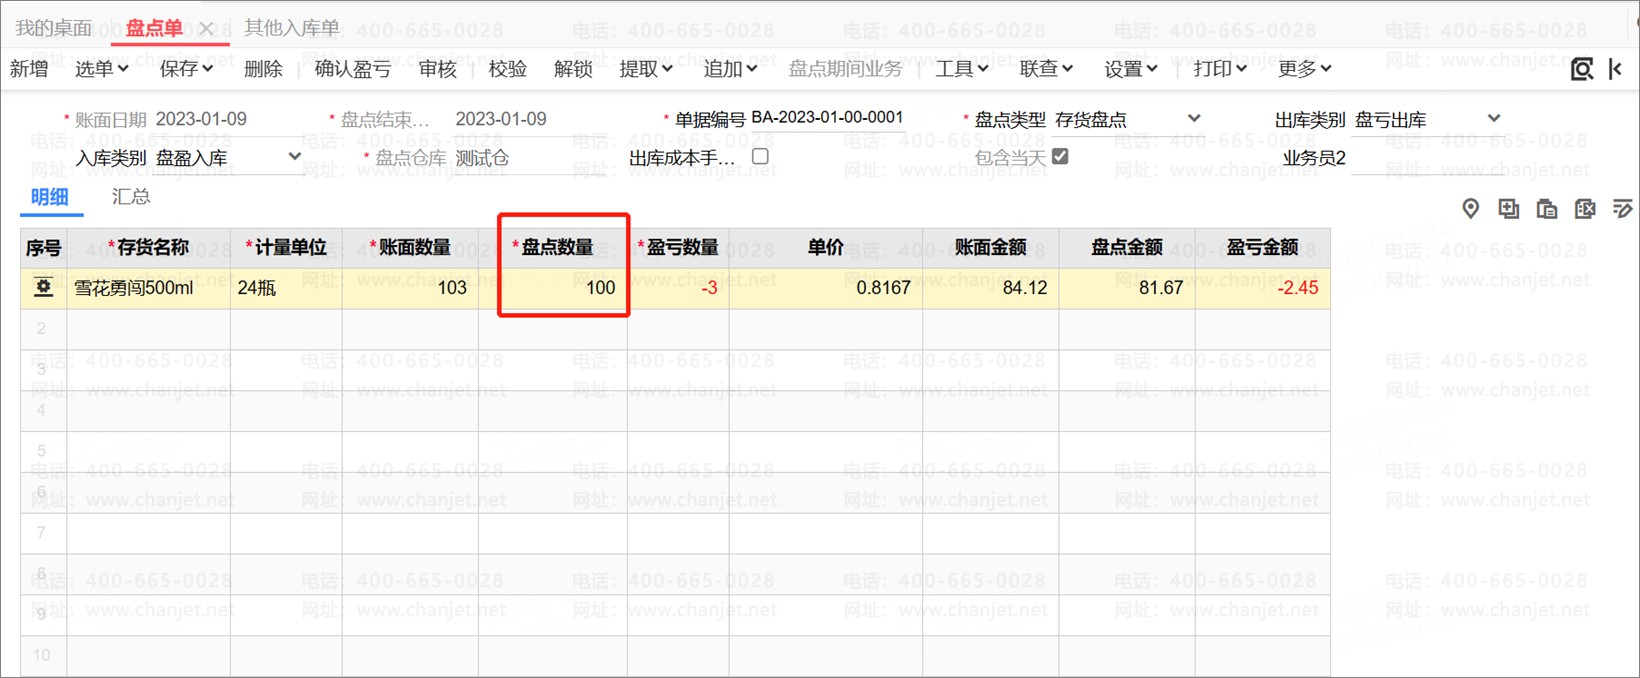Switch to the 盘点单 tab

154,28
